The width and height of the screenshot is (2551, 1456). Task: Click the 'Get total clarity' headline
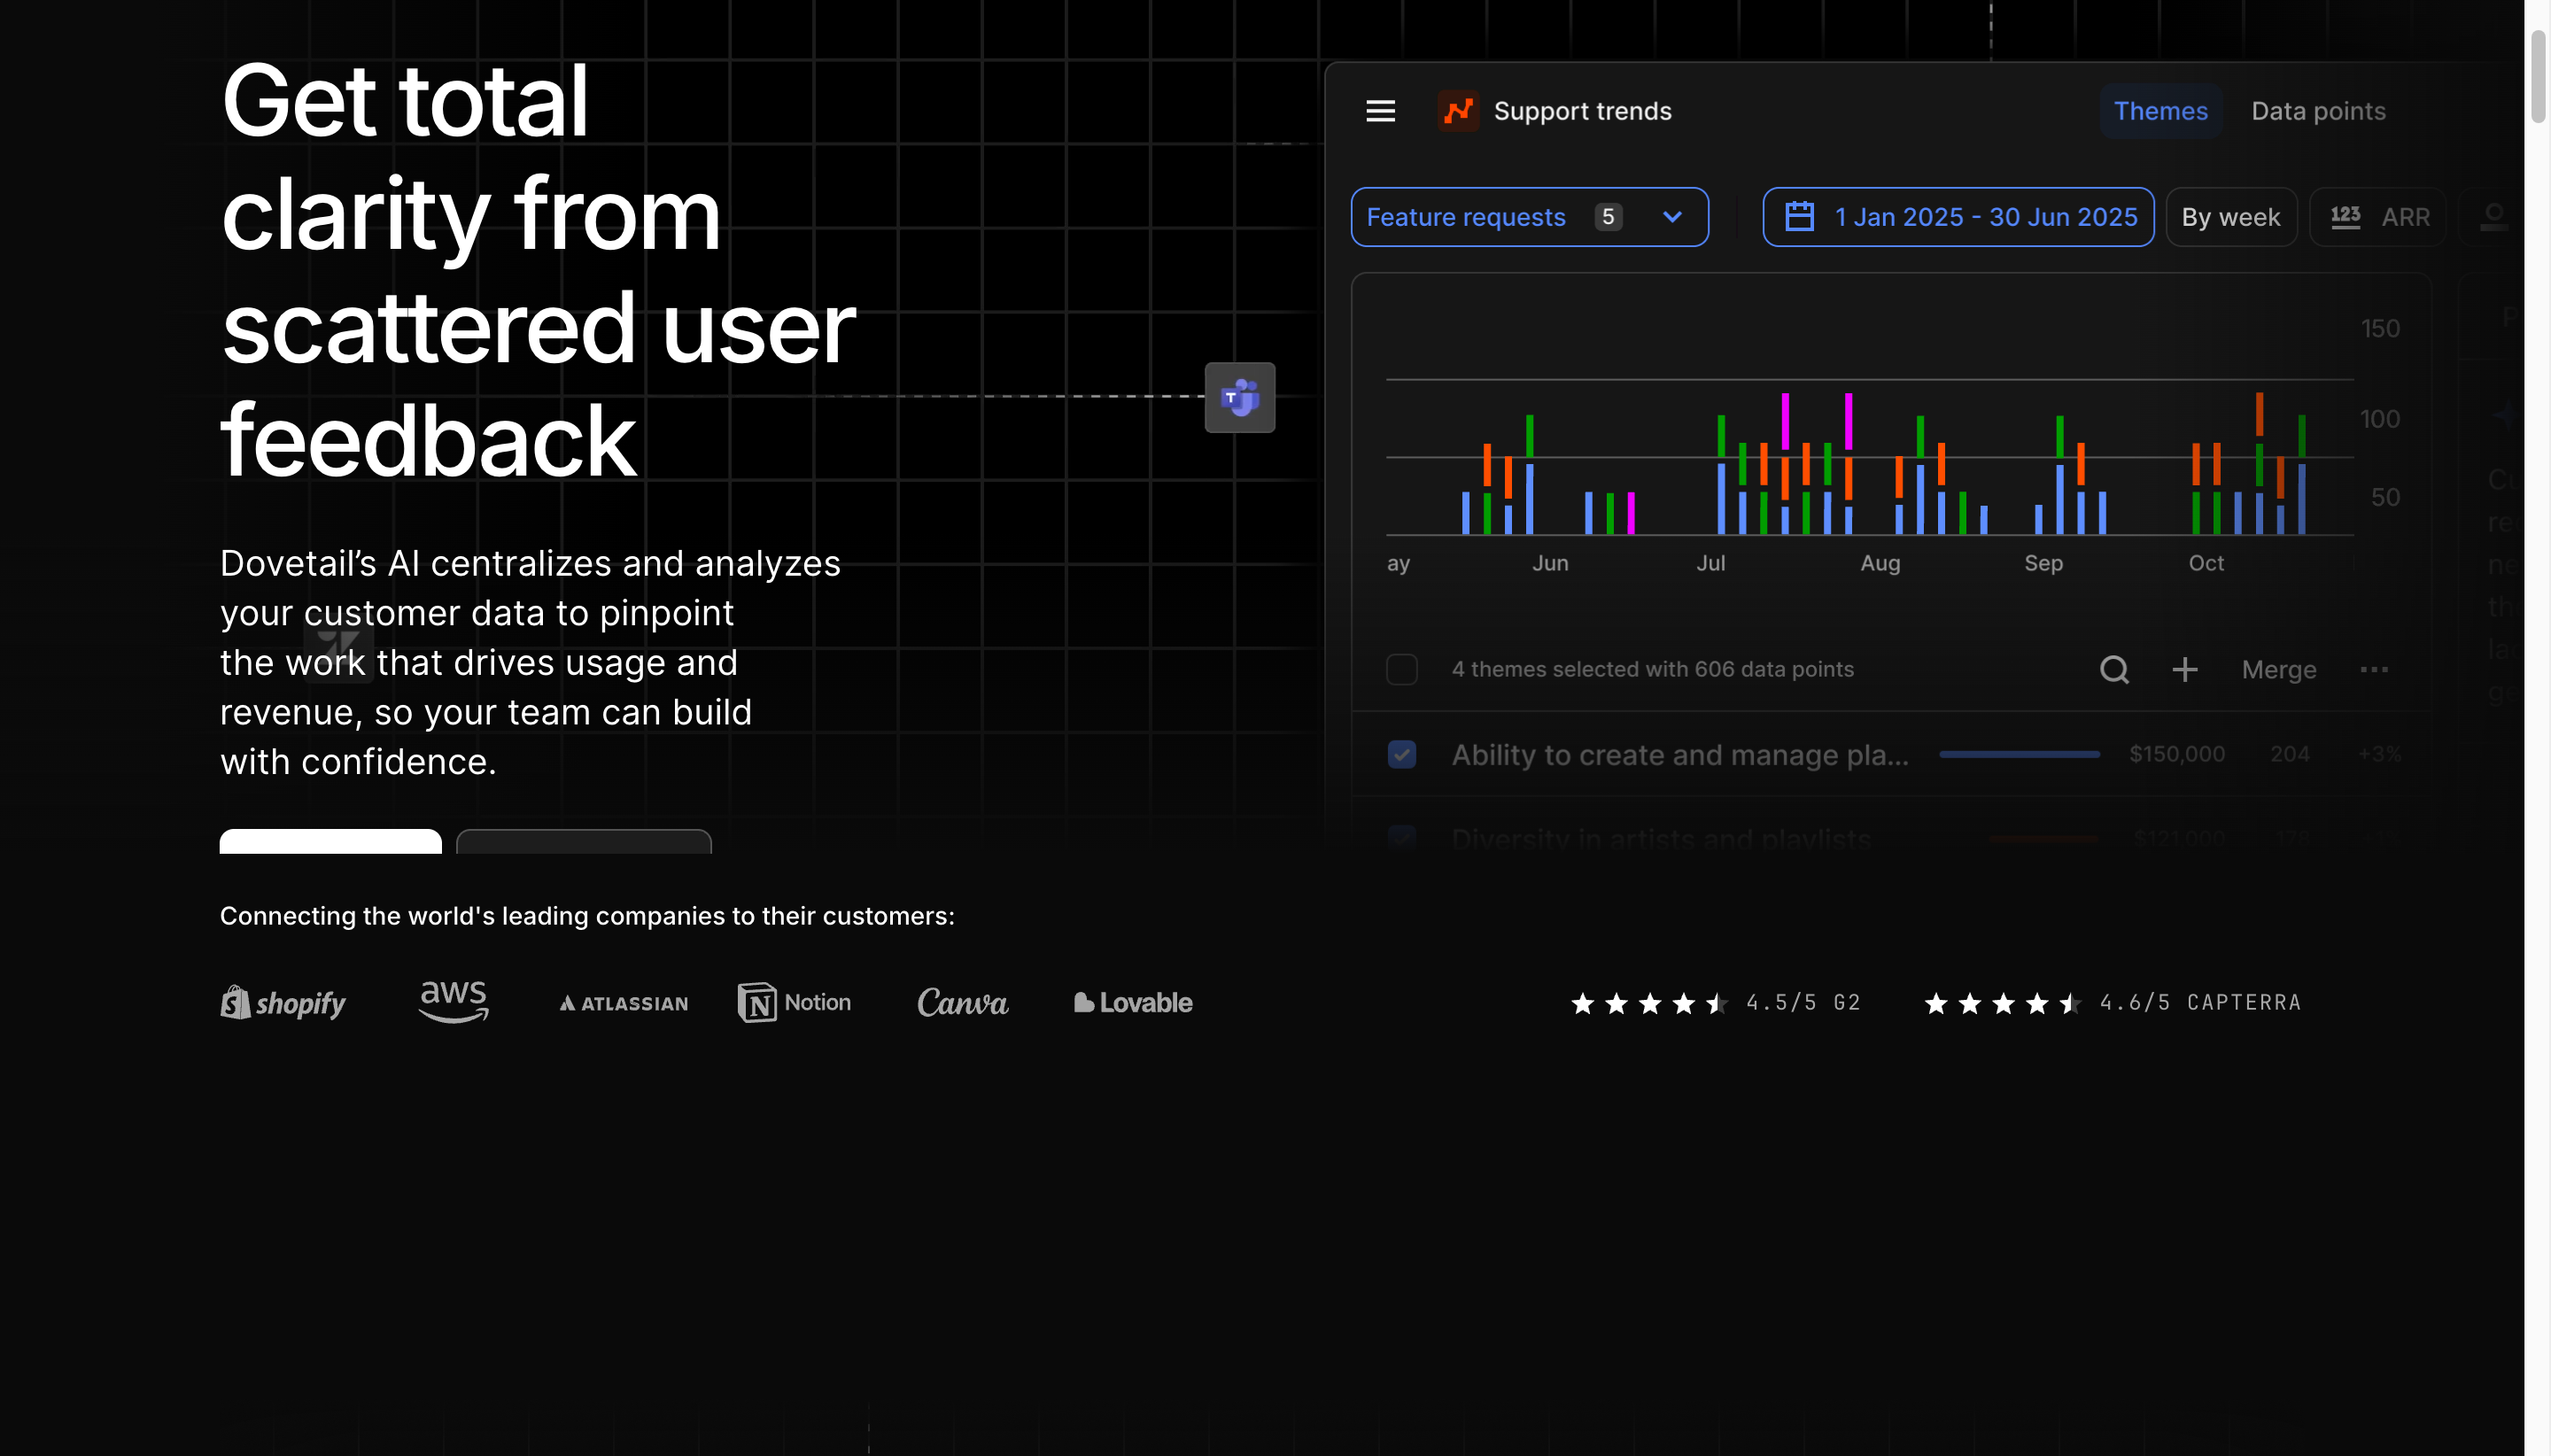pyautogui.click(x=538, y=270)
